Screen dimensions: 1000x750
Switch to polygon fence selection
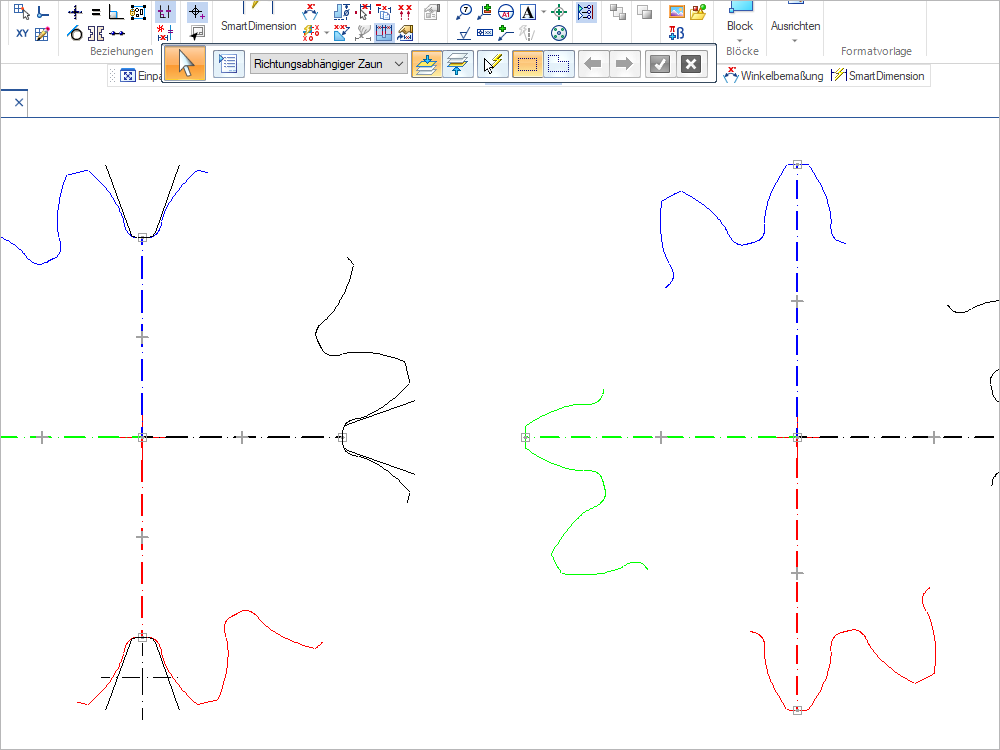coord(559,64)
